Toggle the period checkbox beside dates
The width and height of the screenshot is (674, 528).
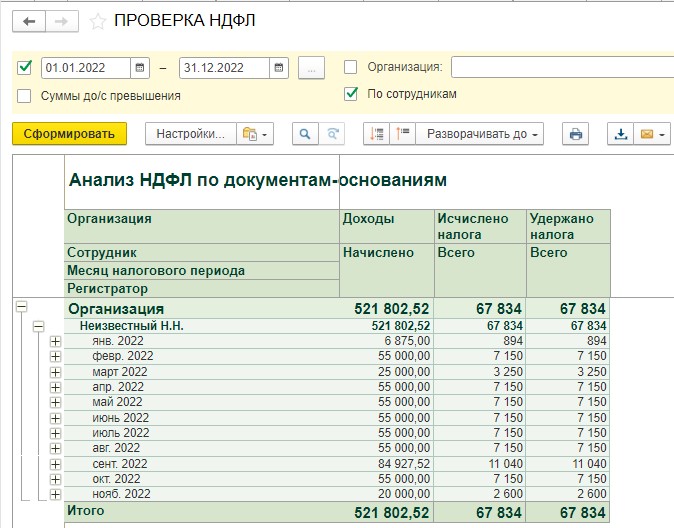(x=24, y=68)
